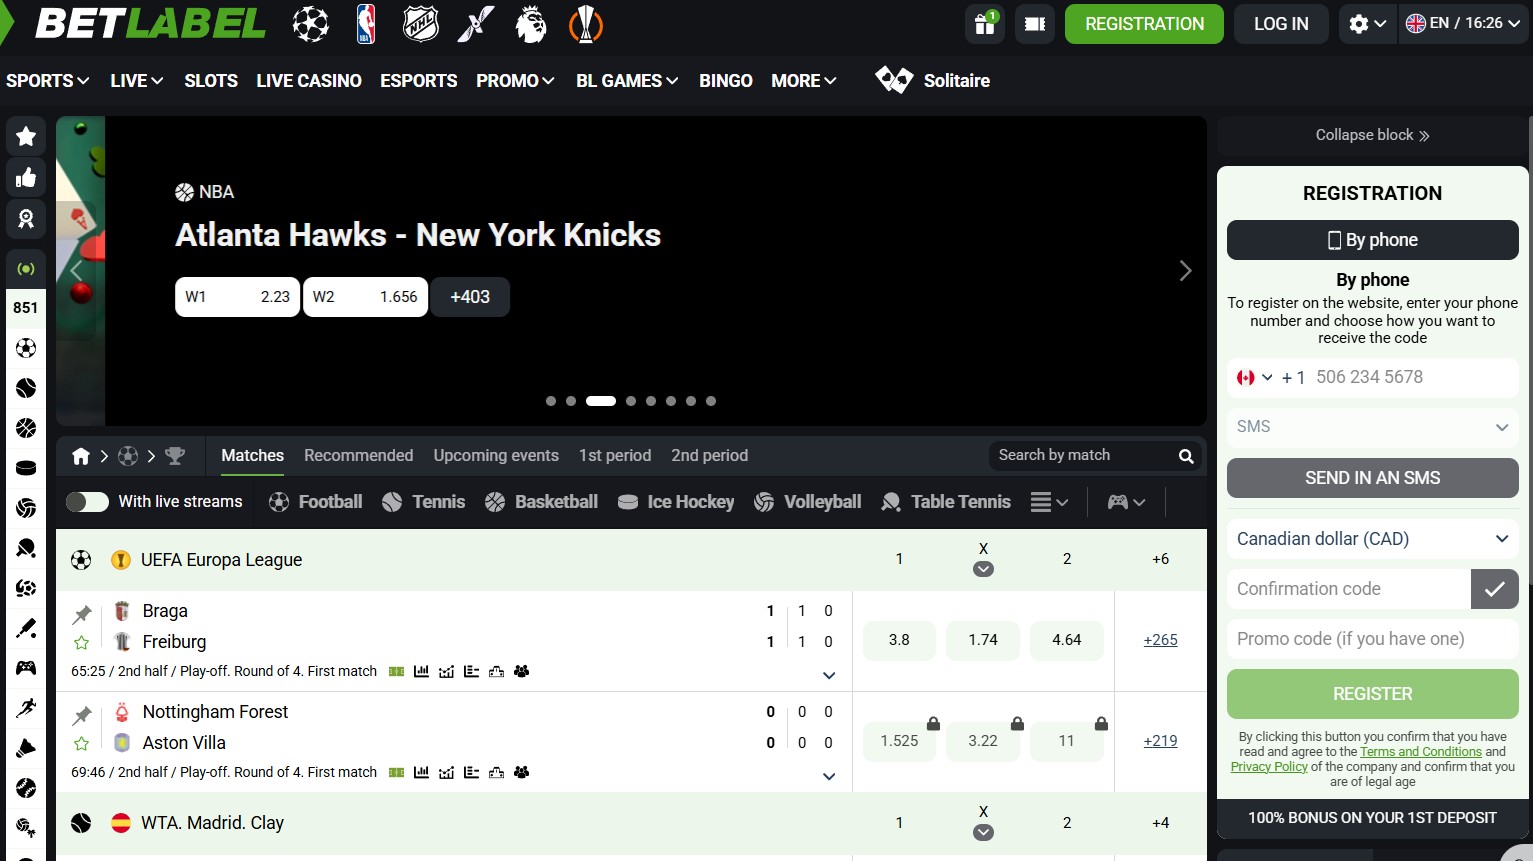Open the settings gear dropdown
Screen dimensions: 1533x861
(x=1367, y=24)
